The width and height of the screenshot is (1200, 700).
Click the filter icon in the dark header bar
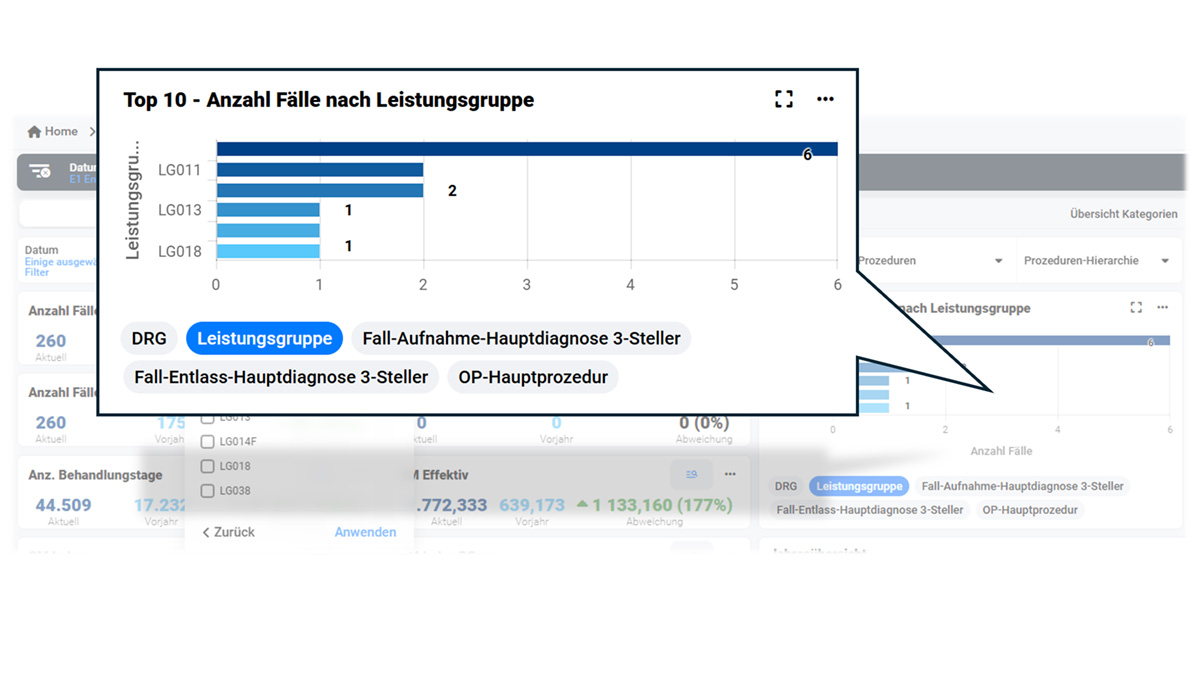coord(41,171)
